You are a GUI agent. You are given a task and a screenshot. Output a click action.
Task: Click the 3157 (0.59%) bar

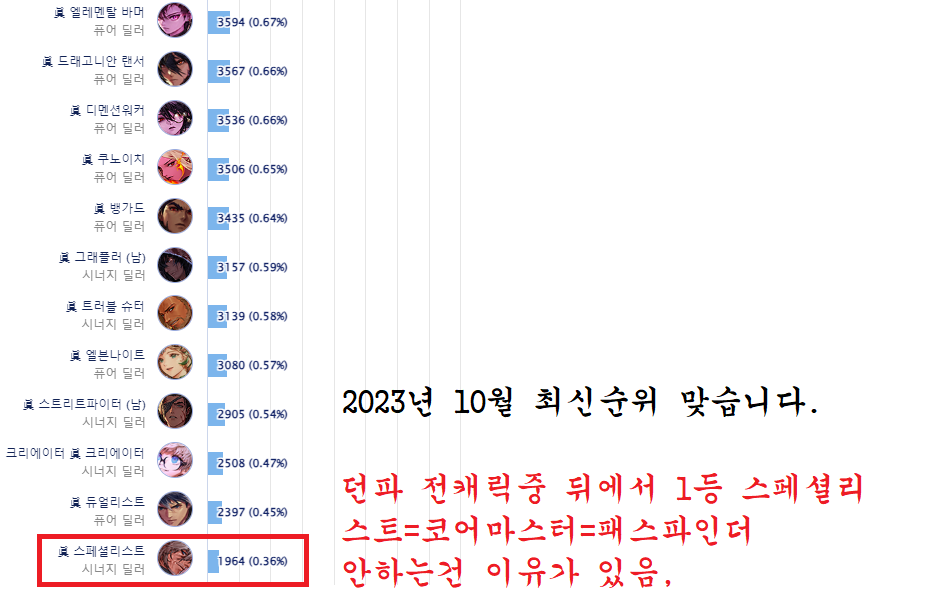point(217,268)
